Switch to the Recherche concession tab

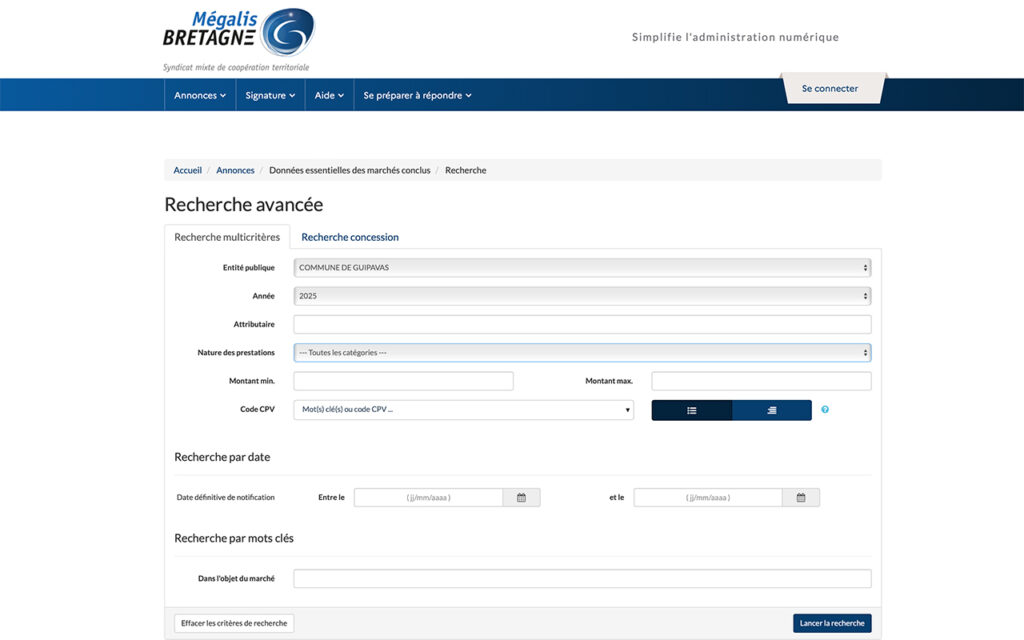pyautogui.click(x=349, y=237)
